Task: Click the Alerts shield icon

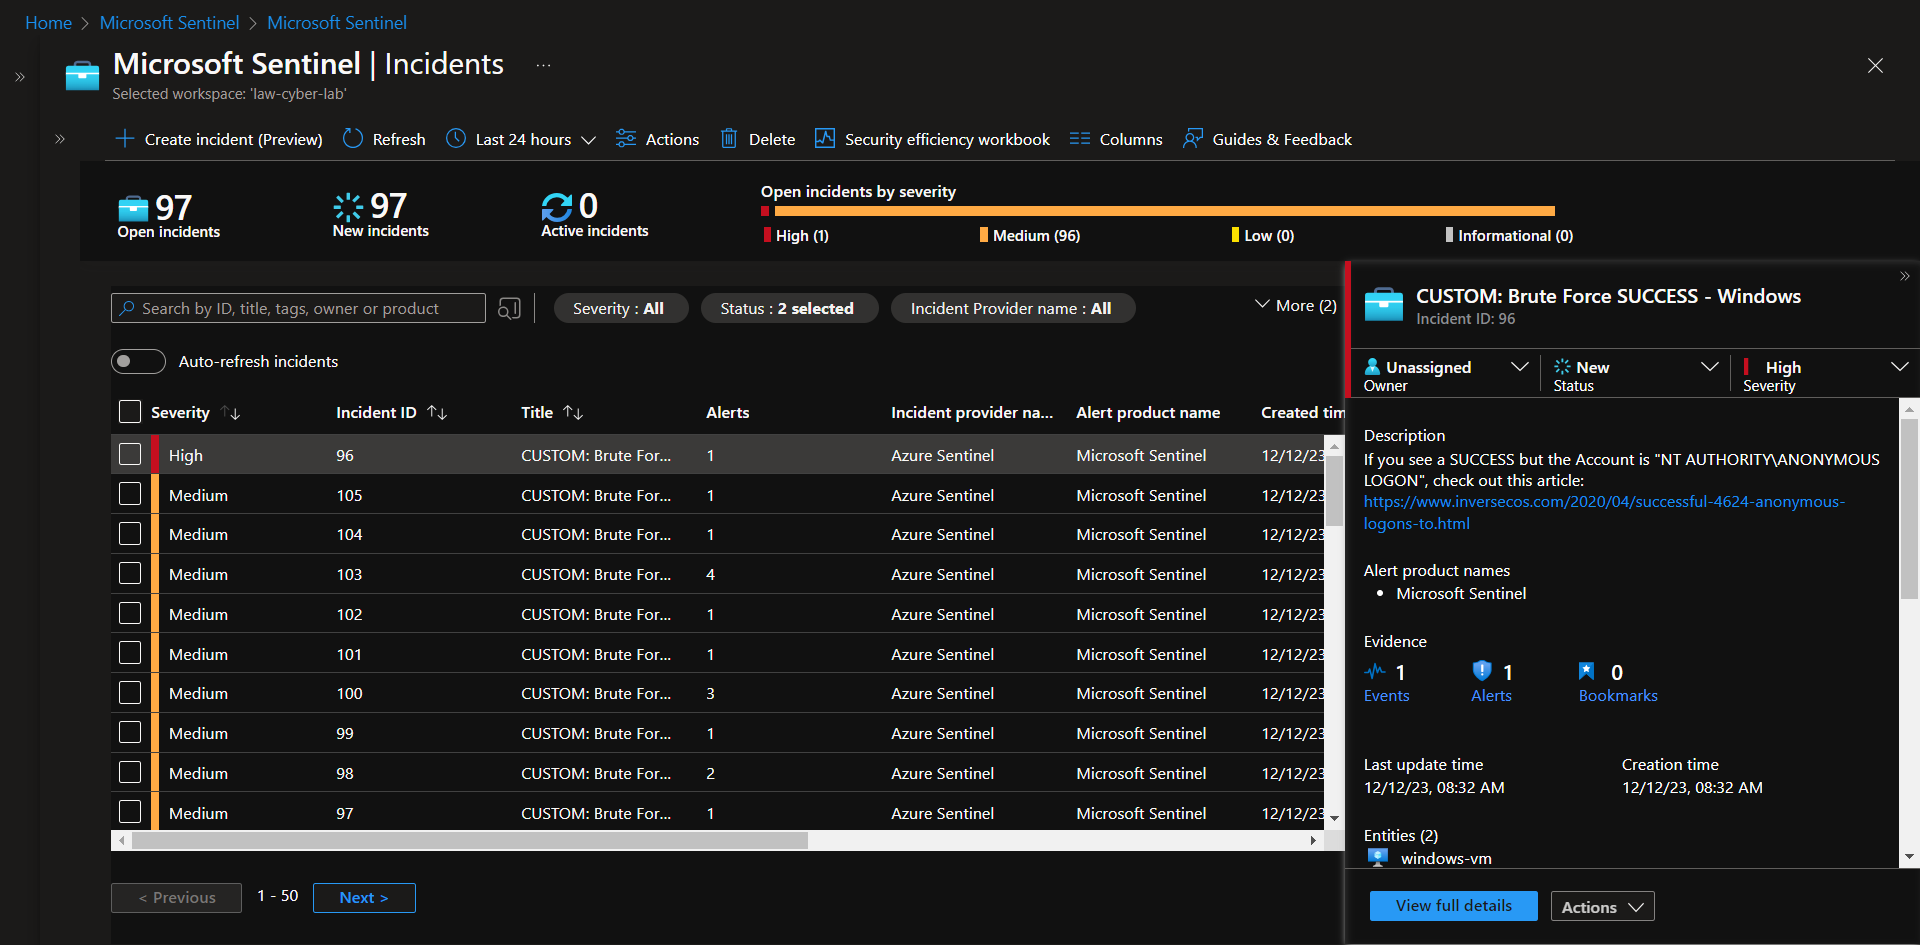Action: (x=1482, y=671)
